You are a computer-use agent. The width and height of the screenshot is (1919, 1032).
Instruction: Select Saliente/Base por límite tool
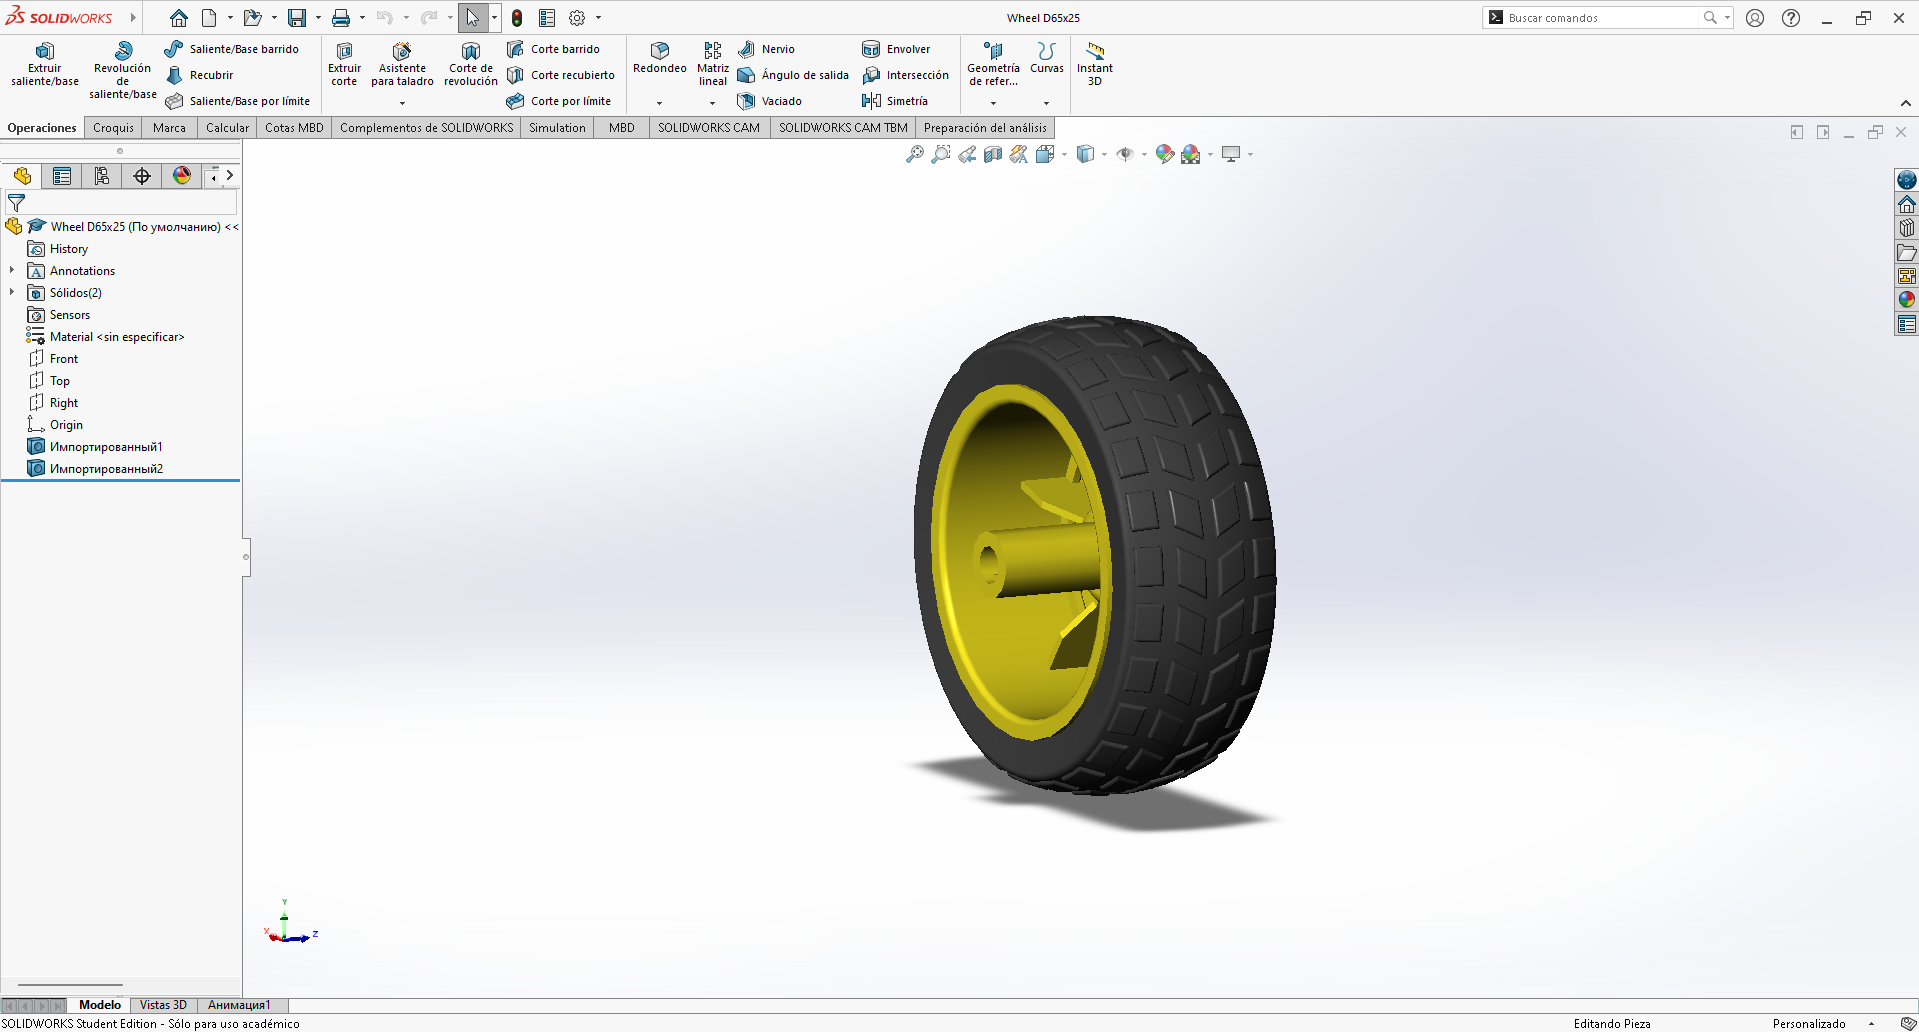(x=238, y=101)
